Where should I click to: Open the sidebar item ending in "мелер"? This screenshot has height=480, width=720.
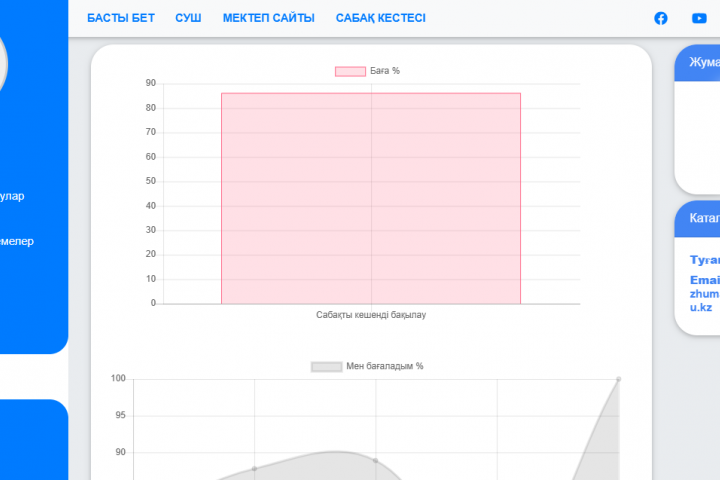tap(16, 241)
